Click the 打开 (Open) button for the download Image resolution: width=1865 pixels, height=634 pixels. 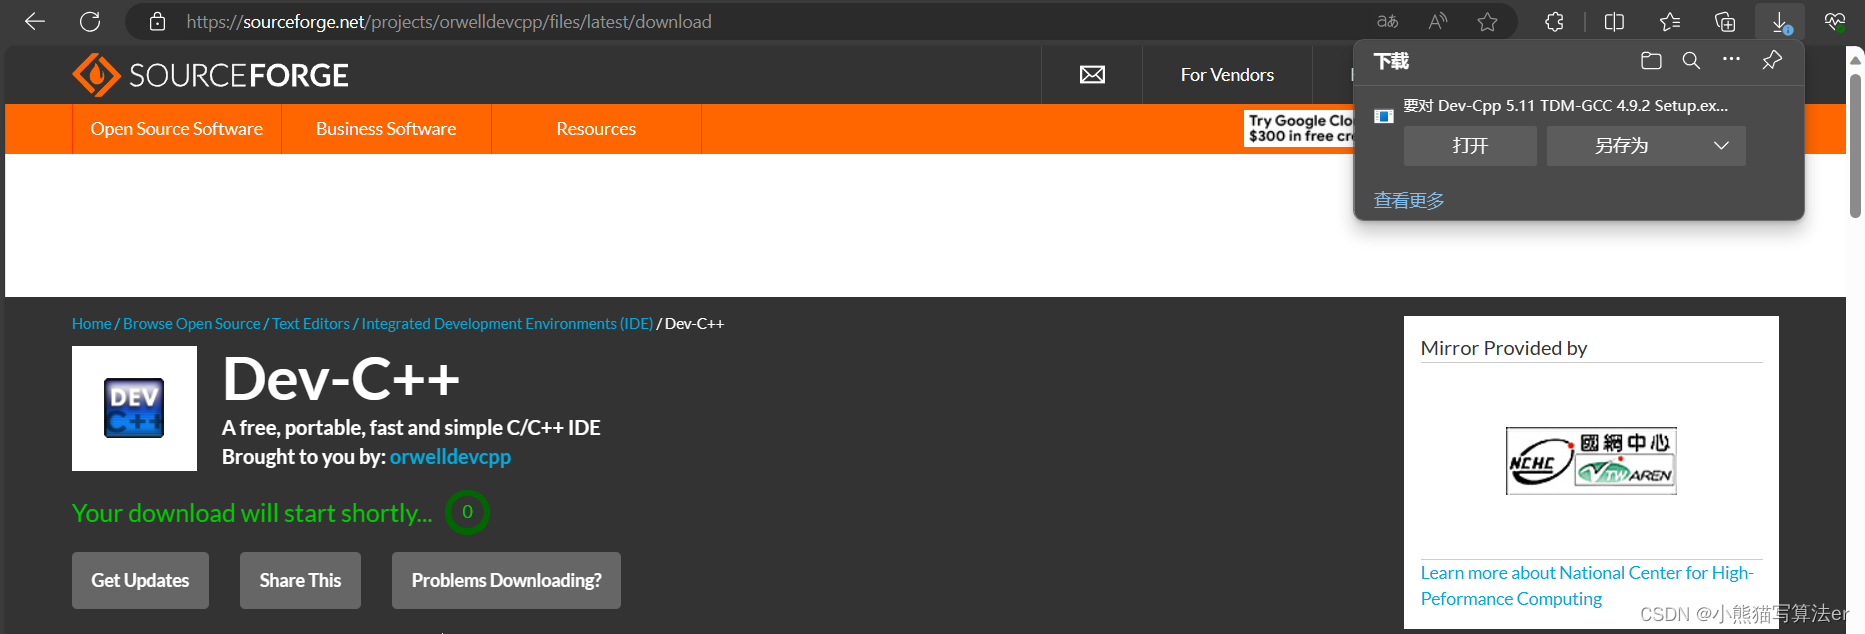click(x=1470, y=146)
